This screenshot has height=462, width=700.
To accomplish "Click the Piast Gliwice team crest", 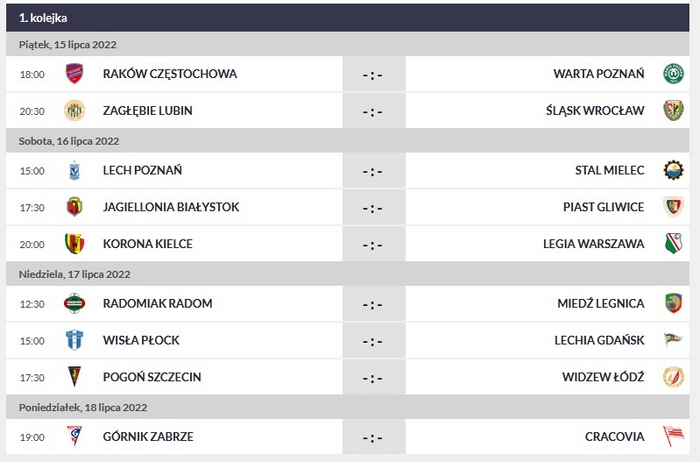I will [674, 207].
